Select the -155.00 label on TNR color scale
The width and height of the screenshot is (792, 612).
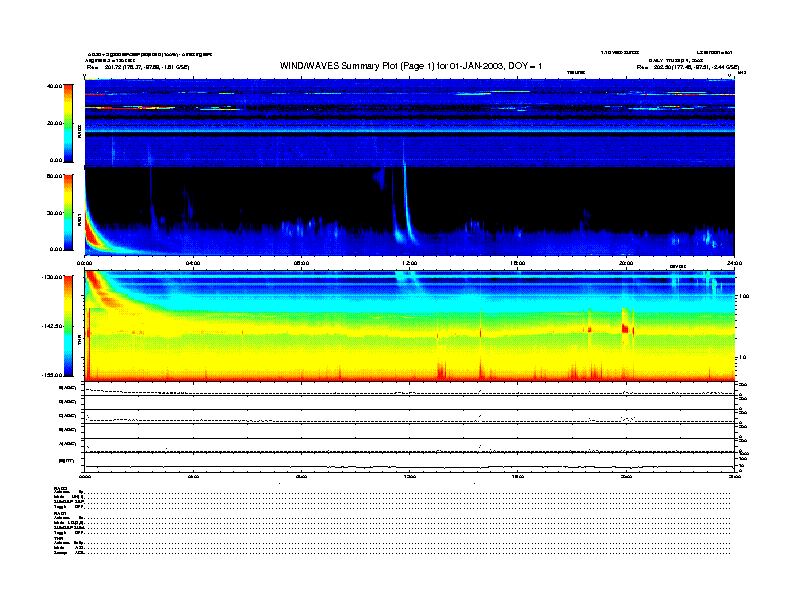[52, 375]
